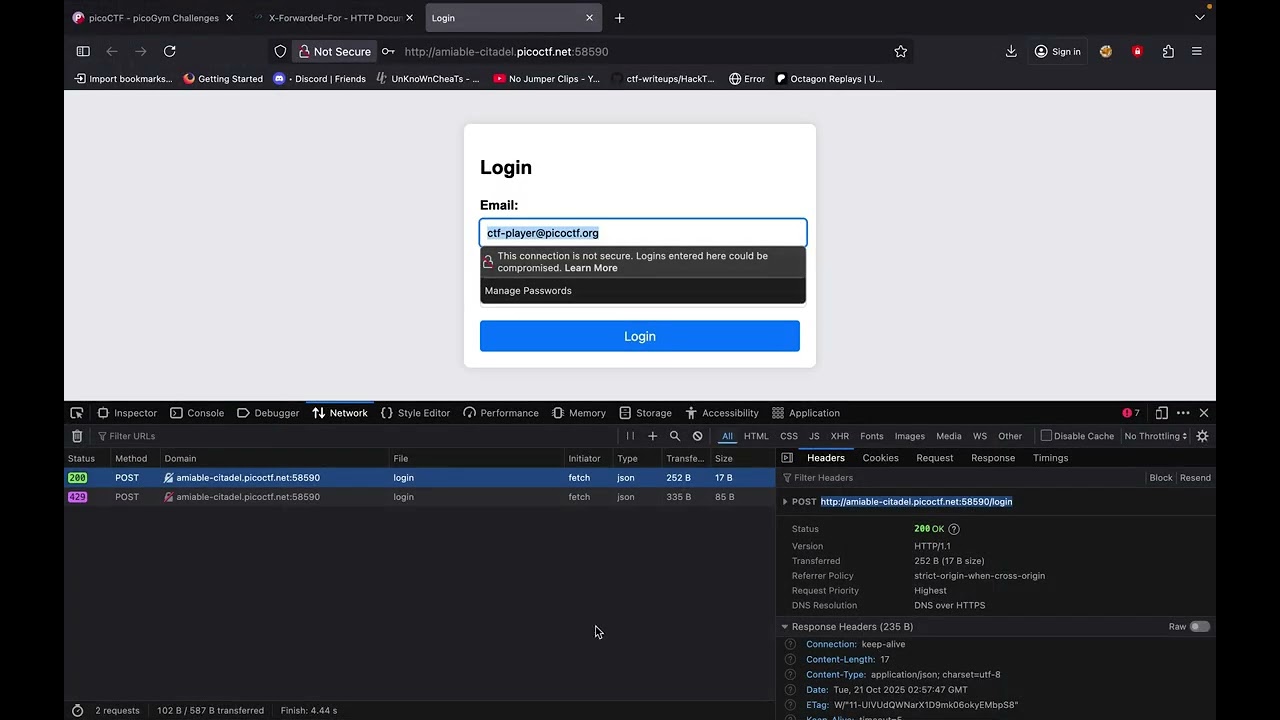The width and height of the screenshot is (1280, 720).
Task: Bookmark this page with the star
Action: (x=901, y=51)
